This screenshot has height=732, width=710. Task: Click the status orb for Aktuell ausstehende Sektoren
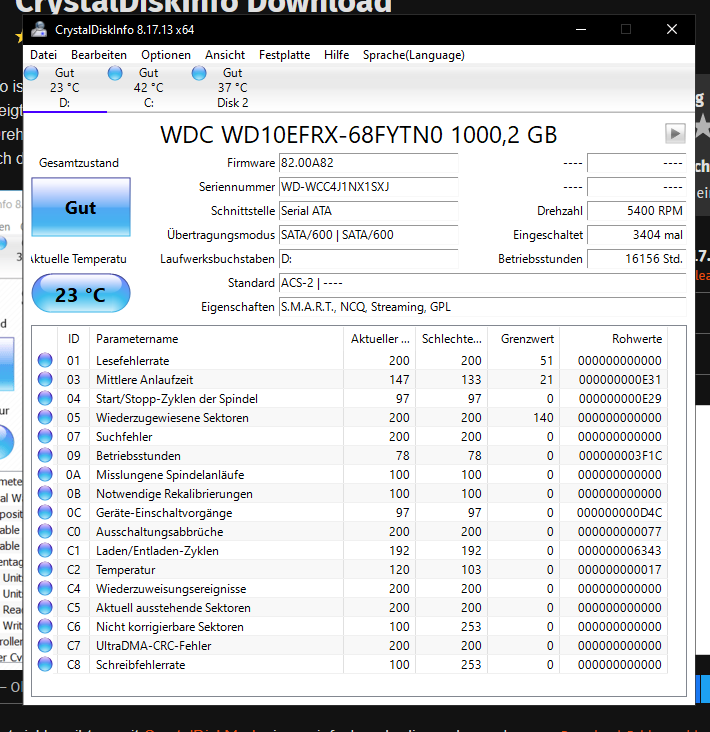45,608
